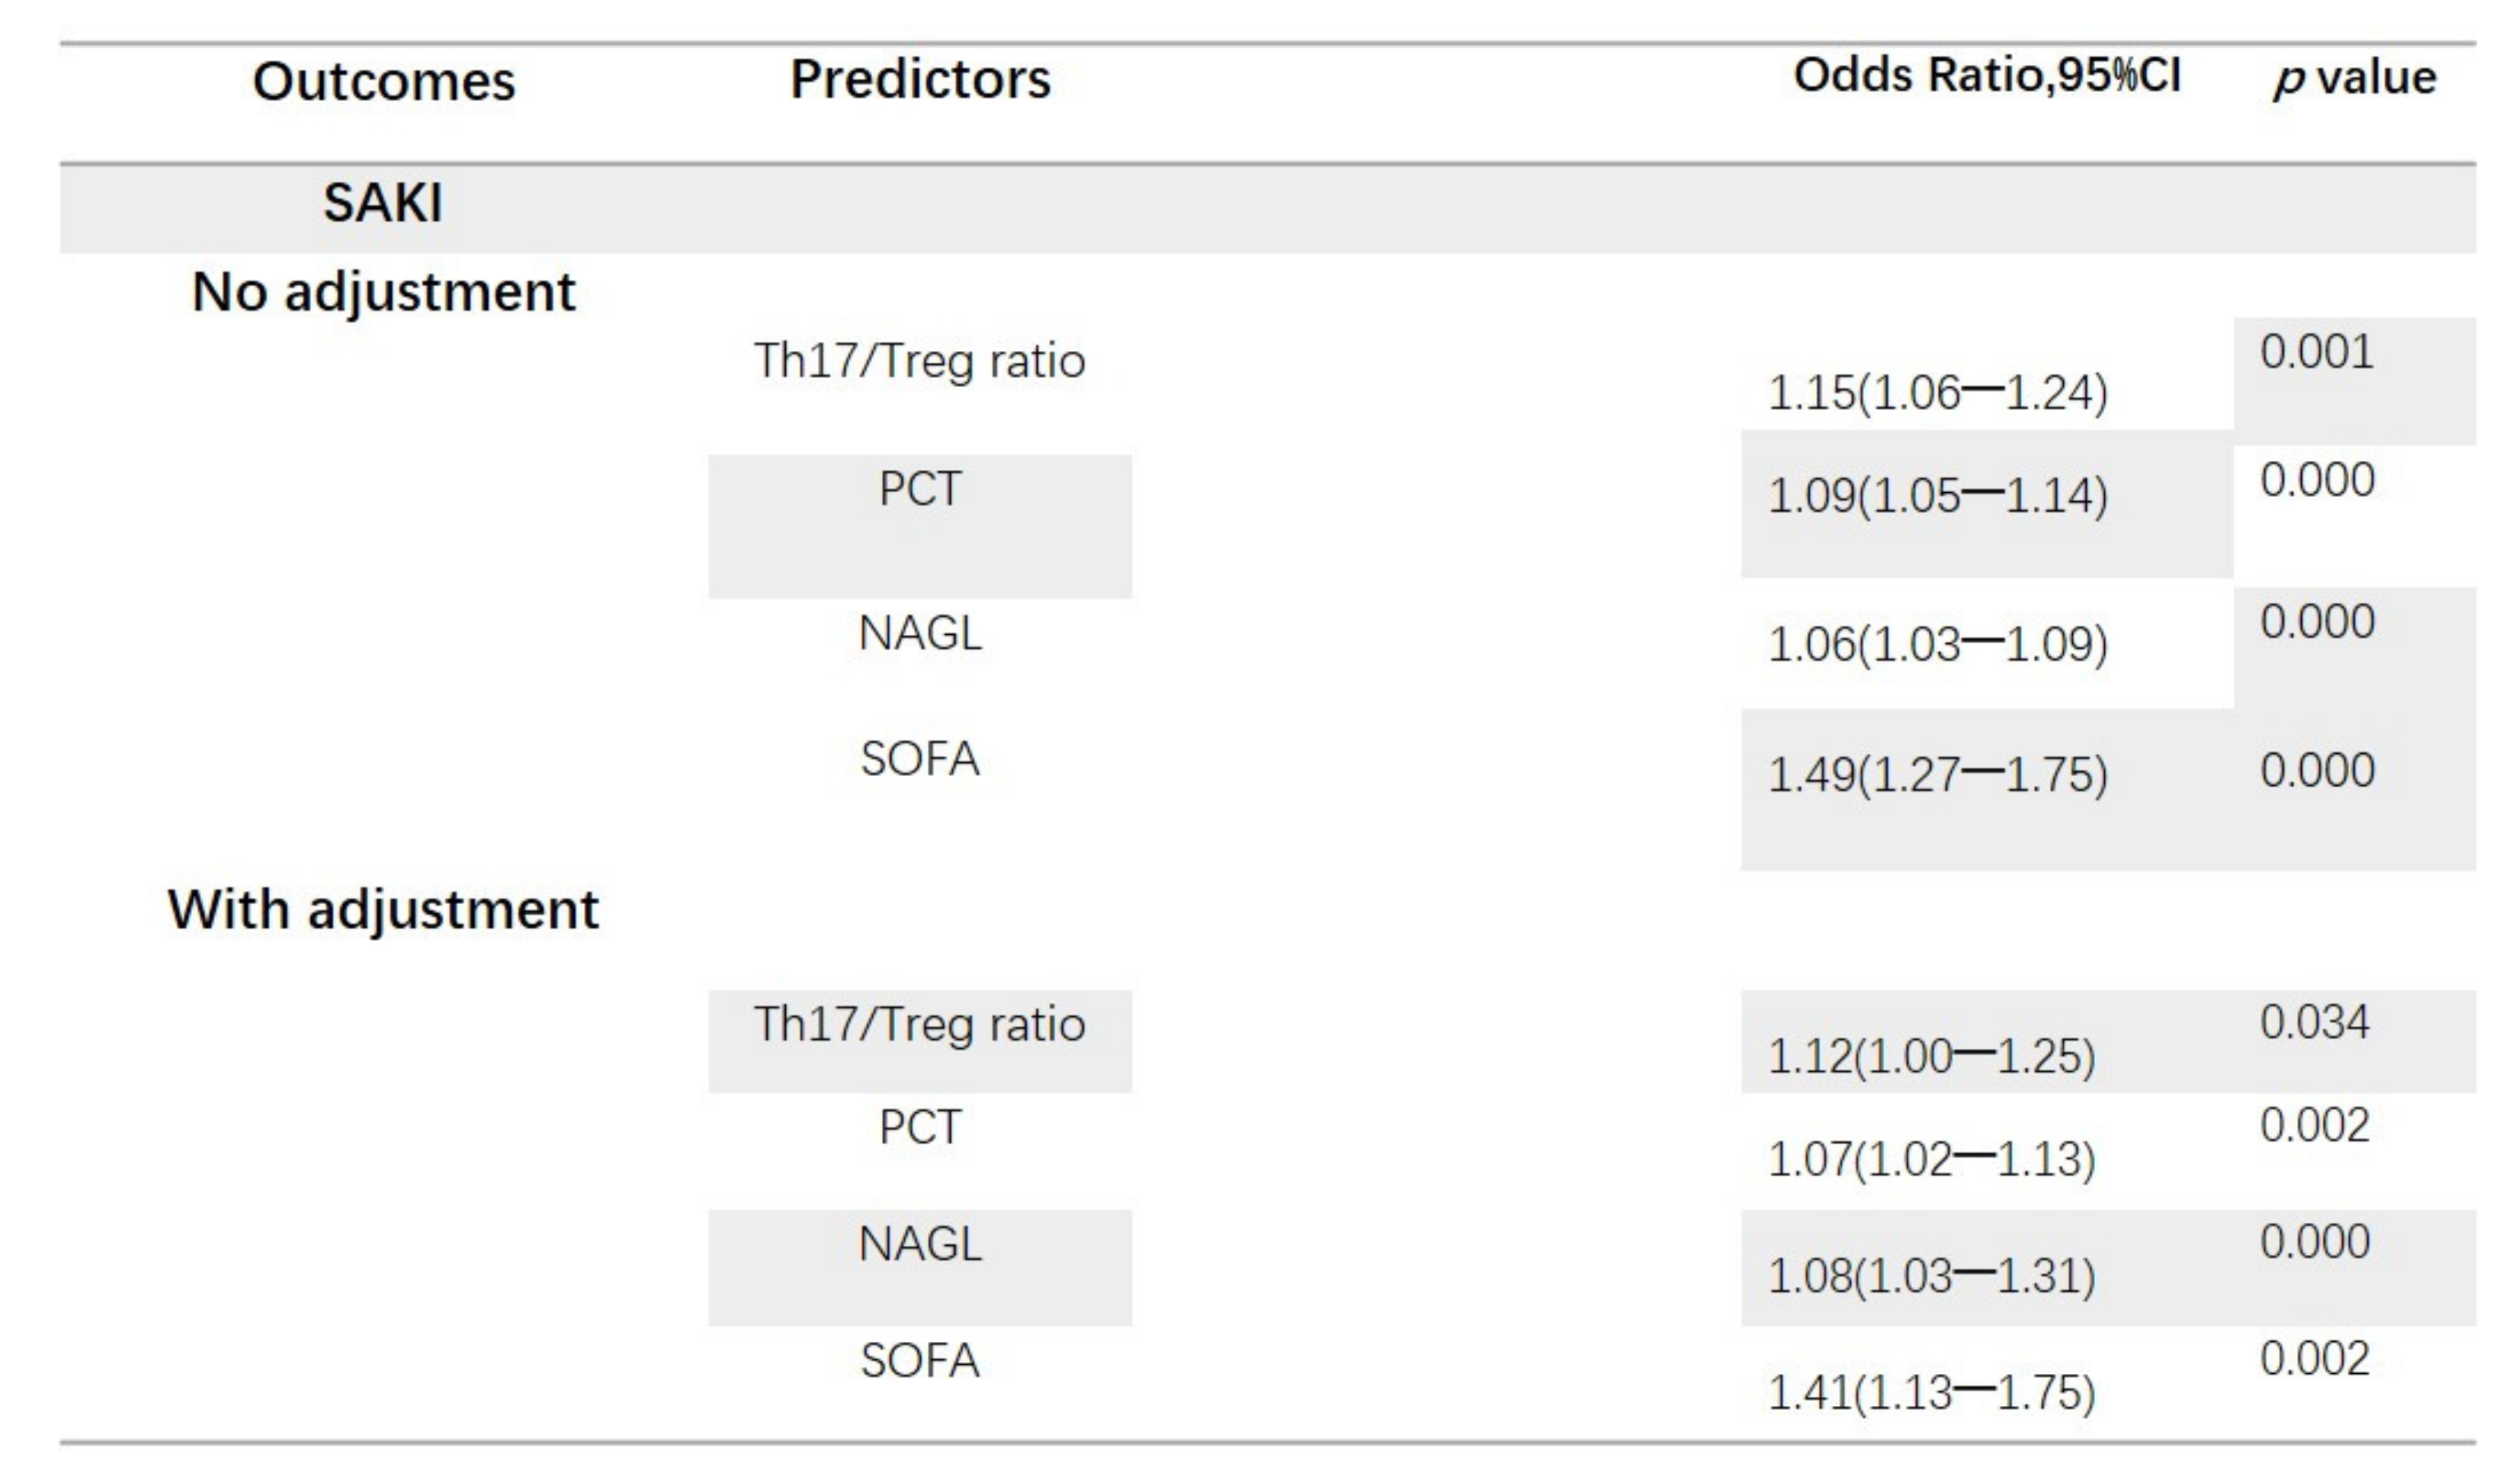This screenshot has height=1483, width=2520.
Task: Click the "Outcomes" column header
Action: [x=384, y=81]
